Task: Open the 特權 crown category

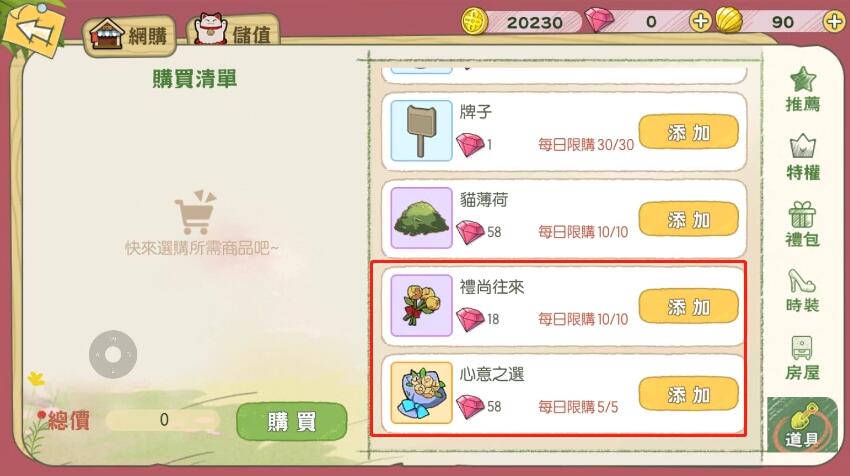Action: tap(803, 157)
